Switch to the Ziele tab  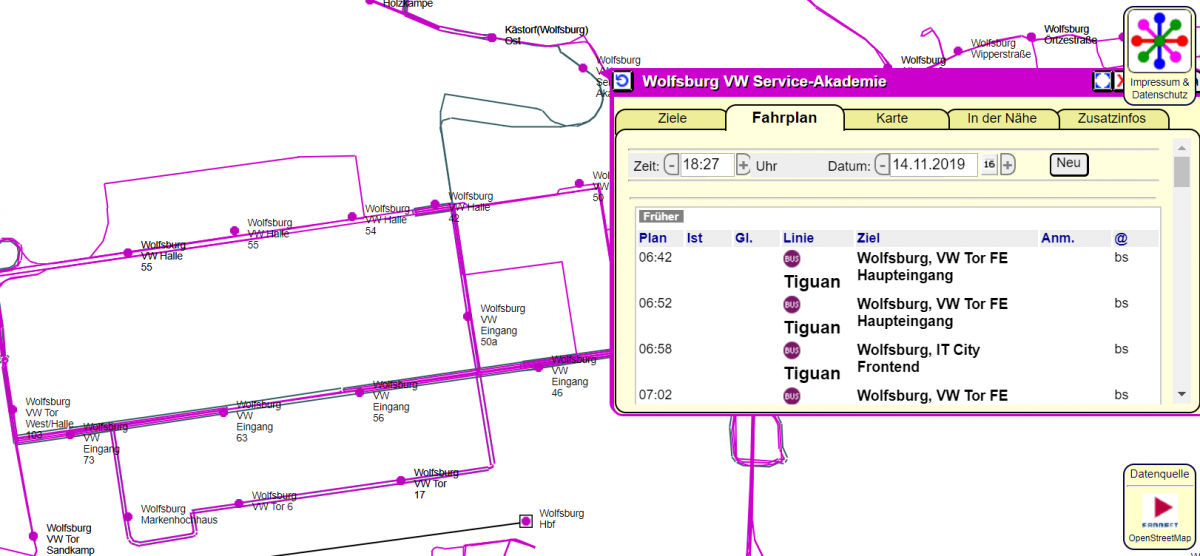[x=672, y=118]
